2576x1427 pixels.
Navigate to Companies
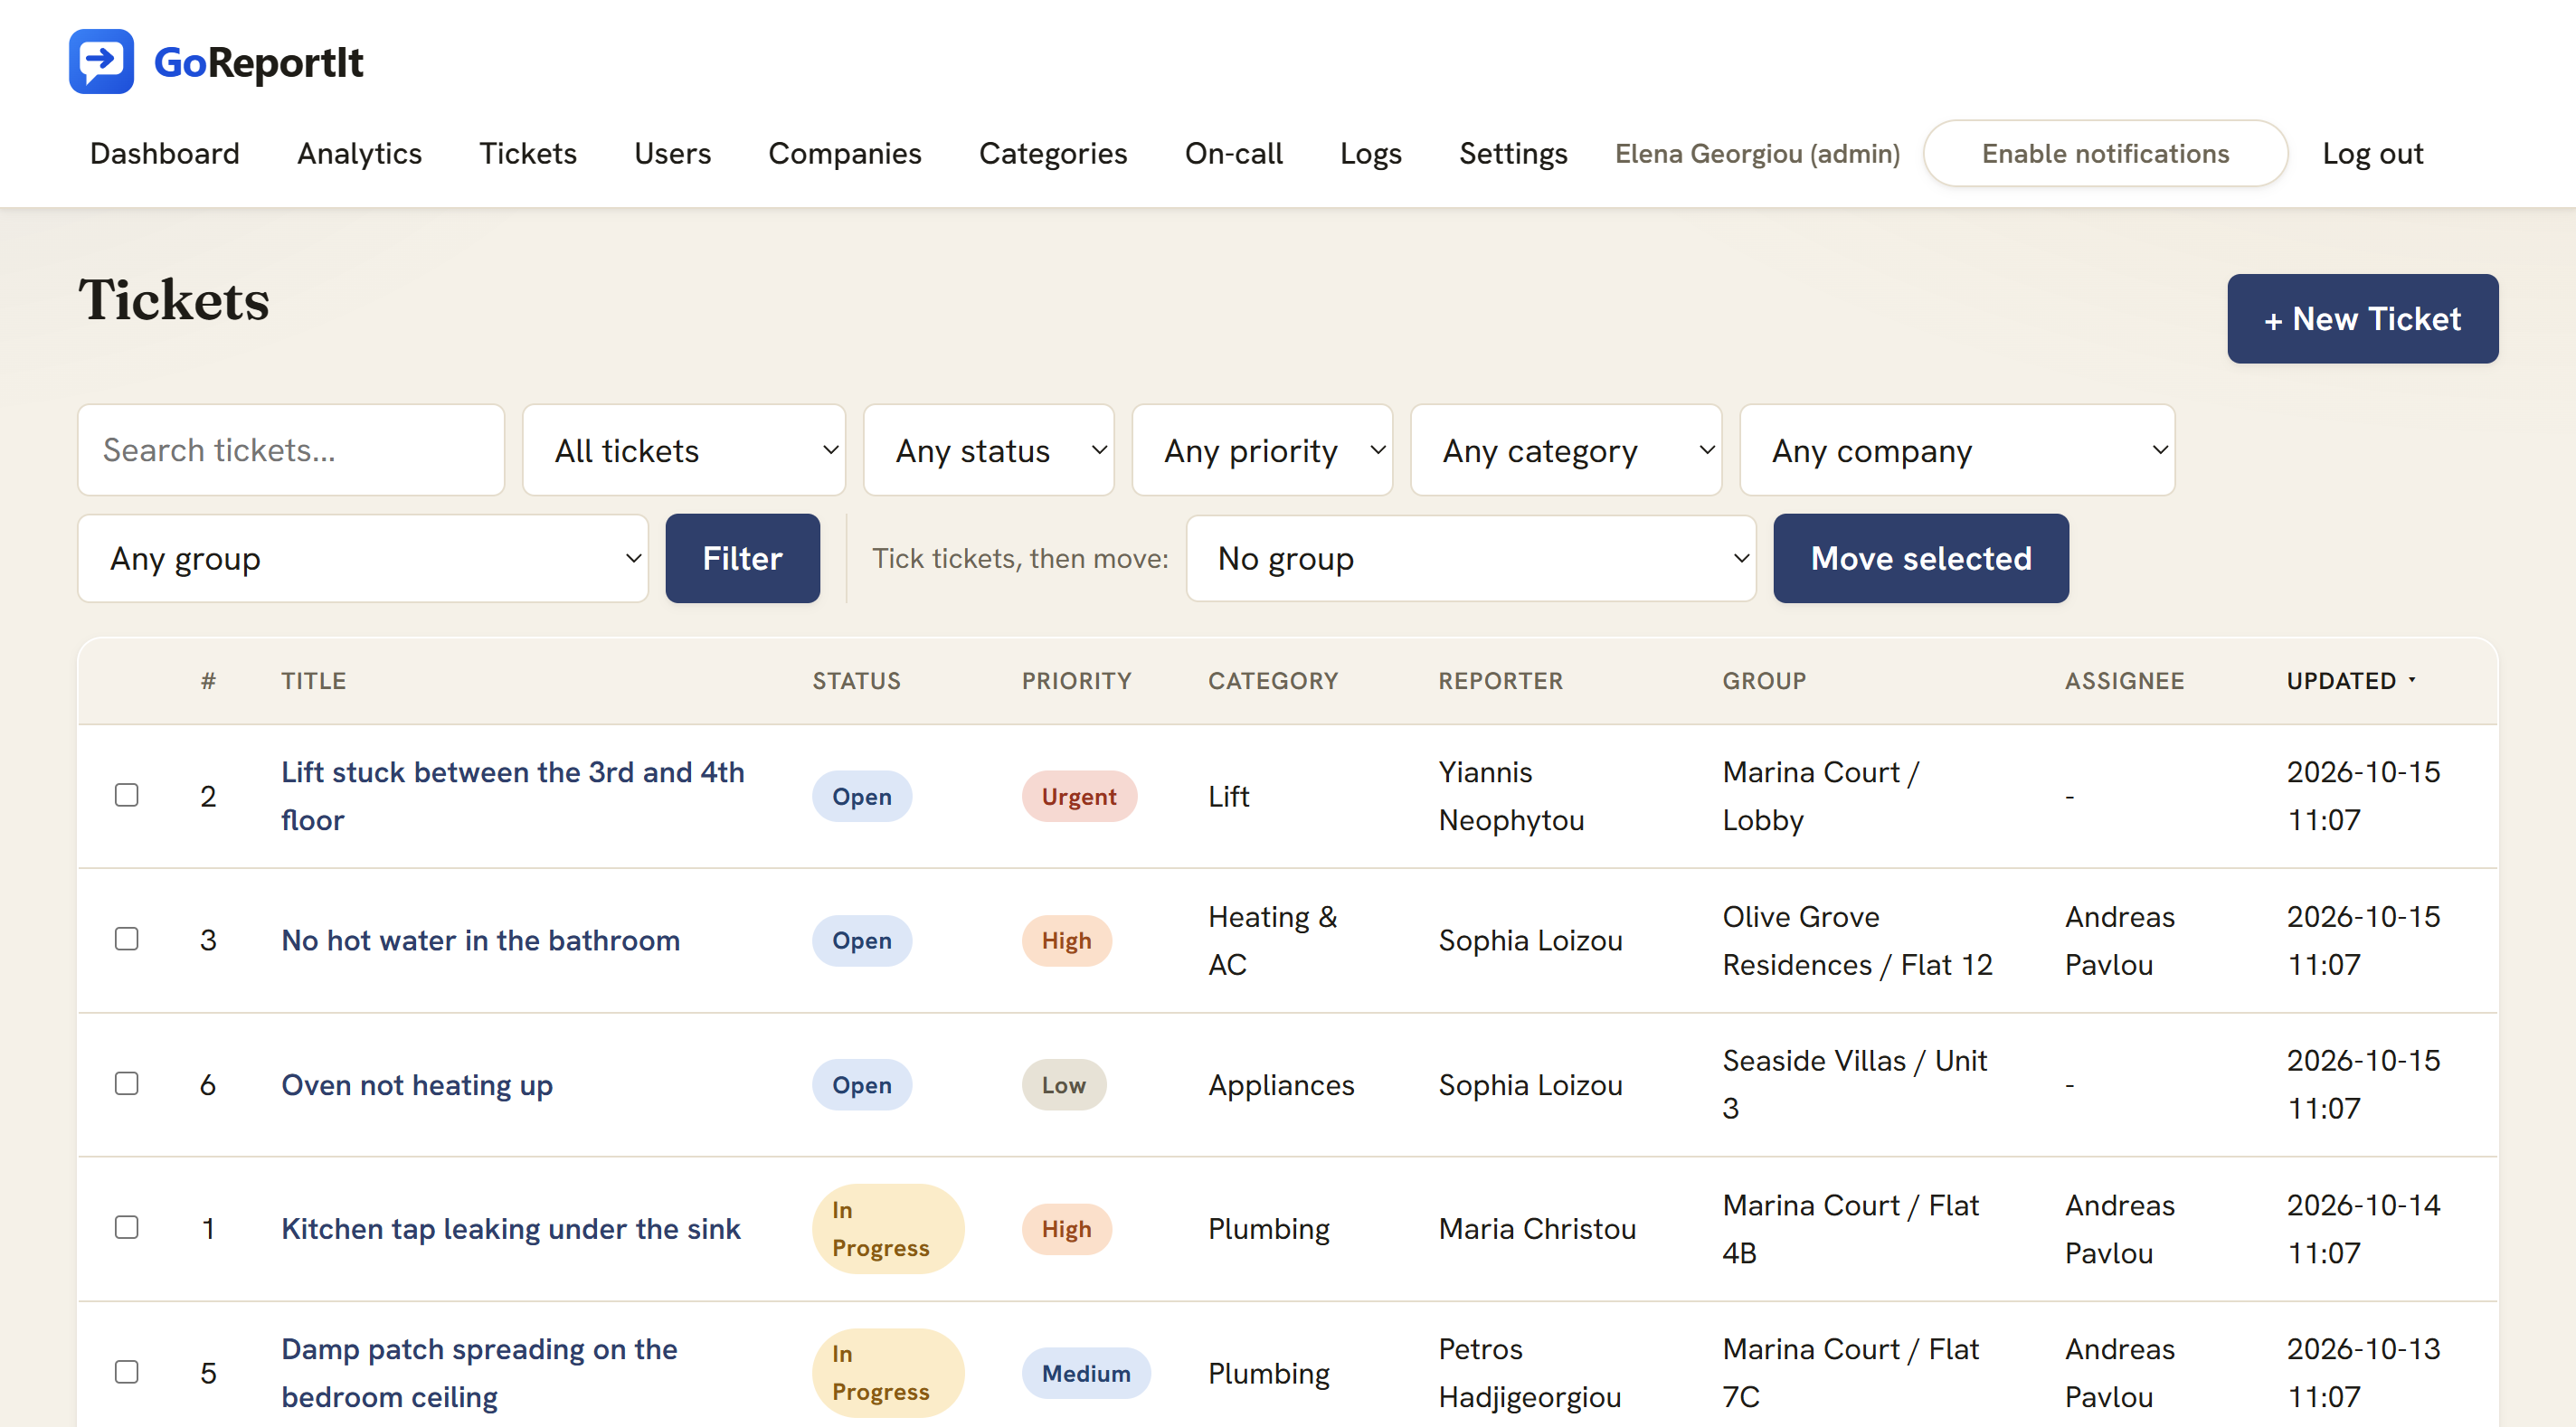[844, 153]
